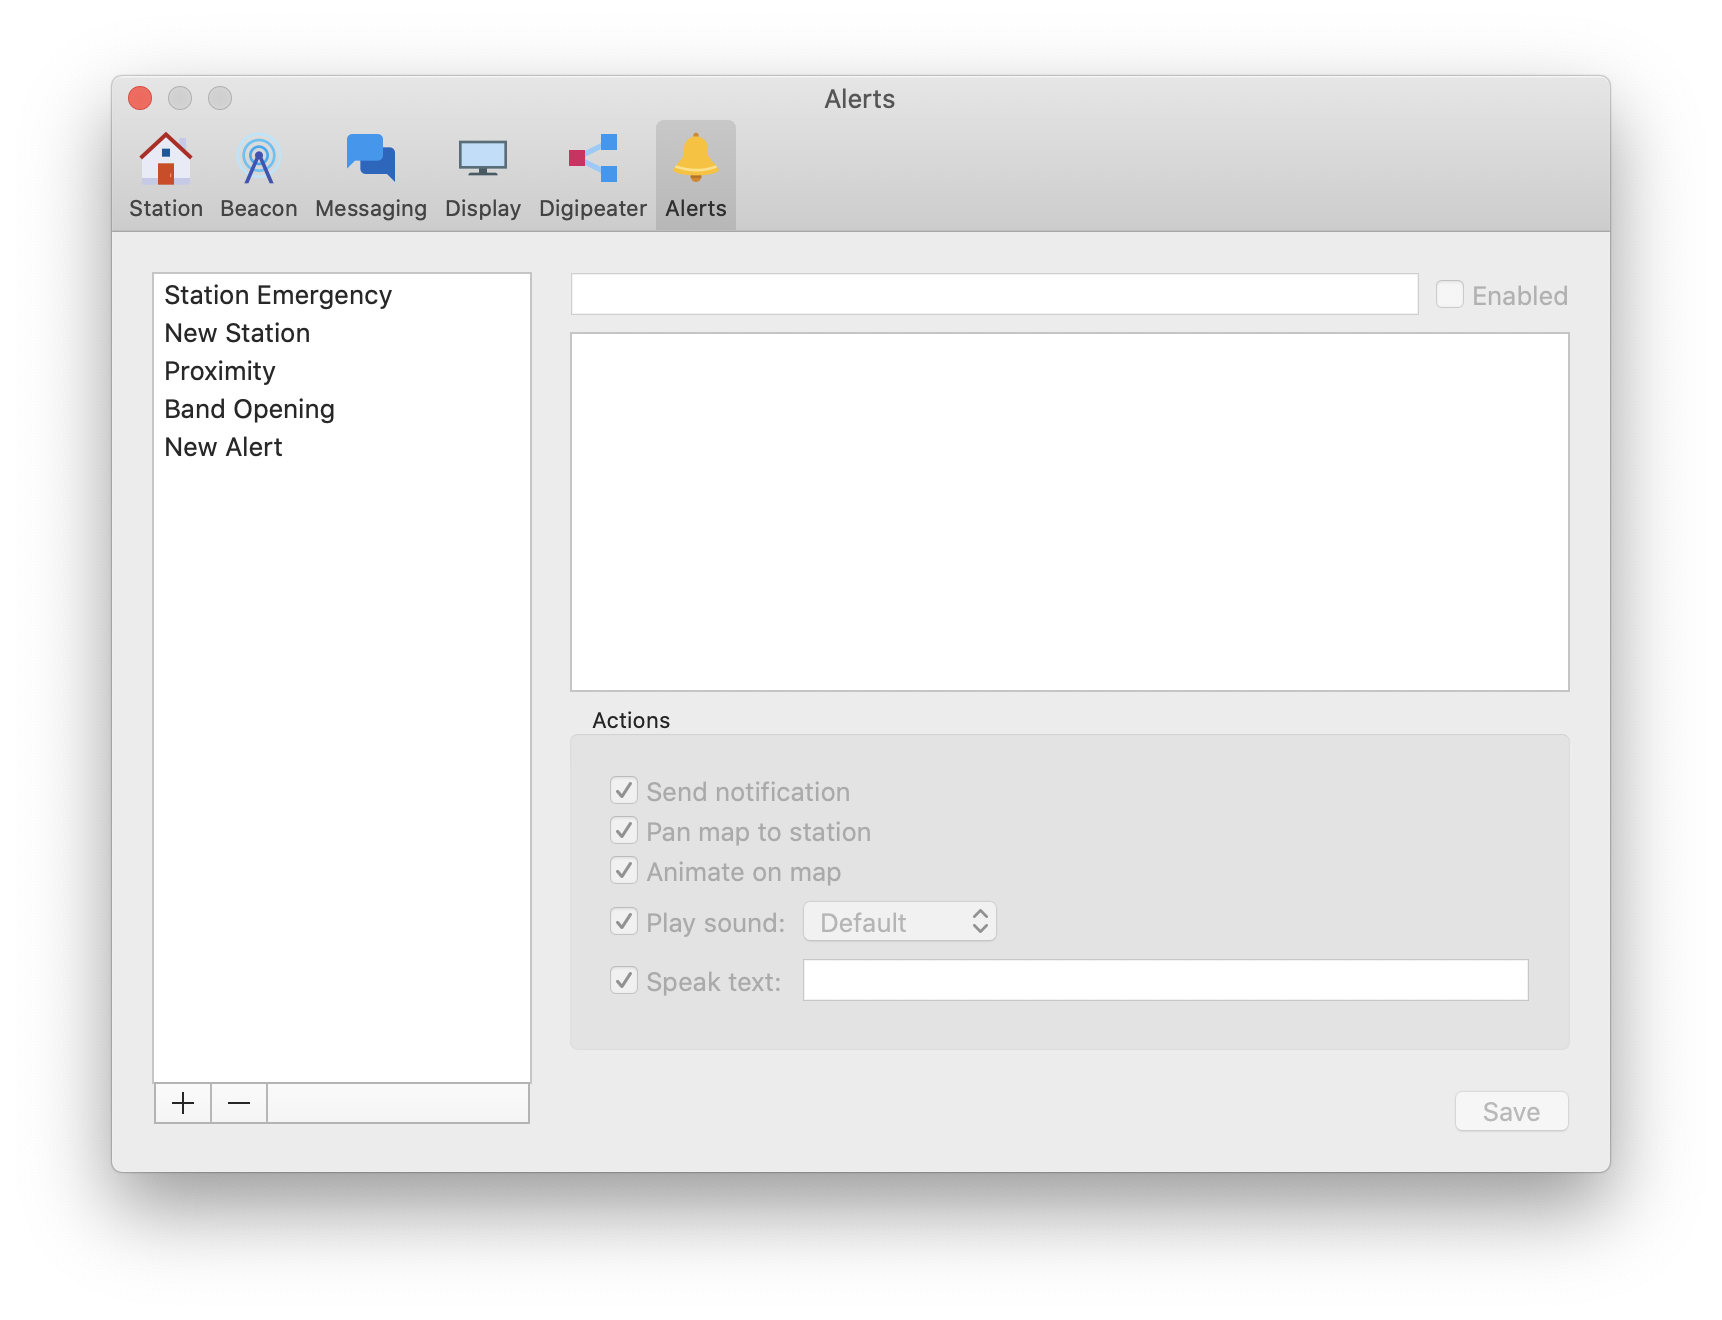This screenshot has height=1320, width=1722.
Task: Toggle the Enabled checkbox
Action: (x=1450, y=295)
